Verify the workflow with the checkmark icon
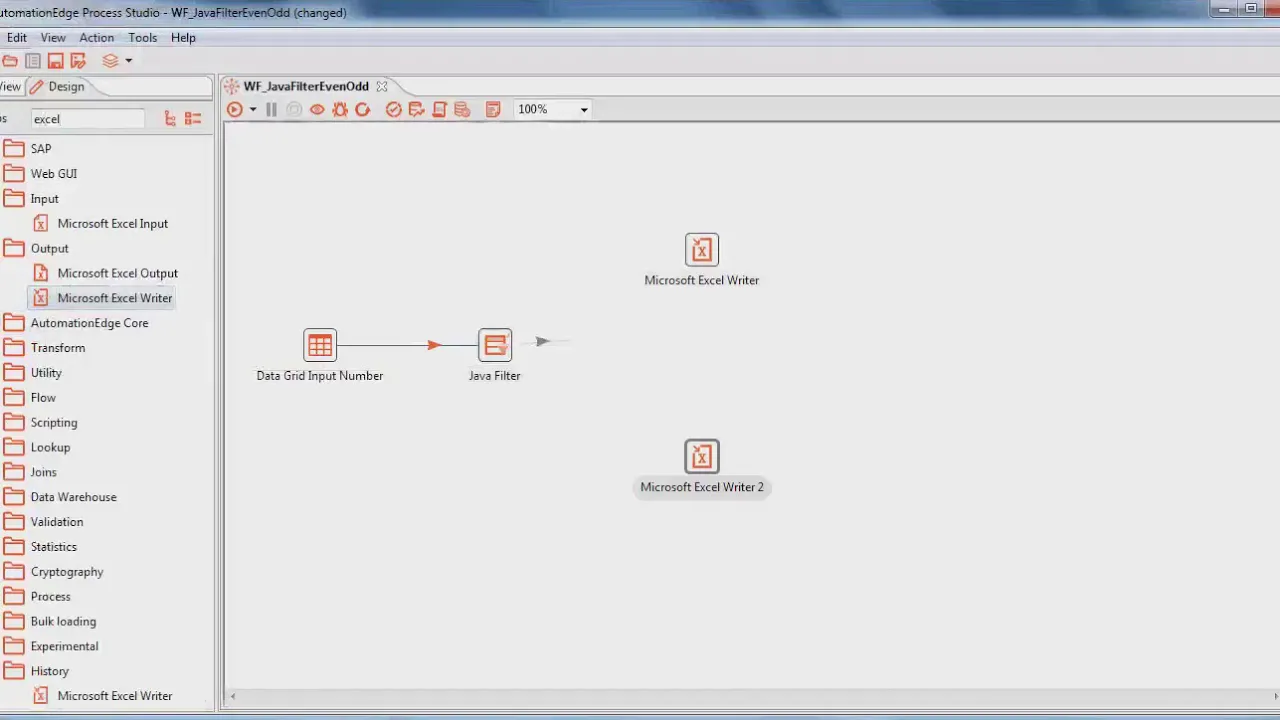This screenshot has height=720, width=1280. pyautogui.click(x=393, y=109)
